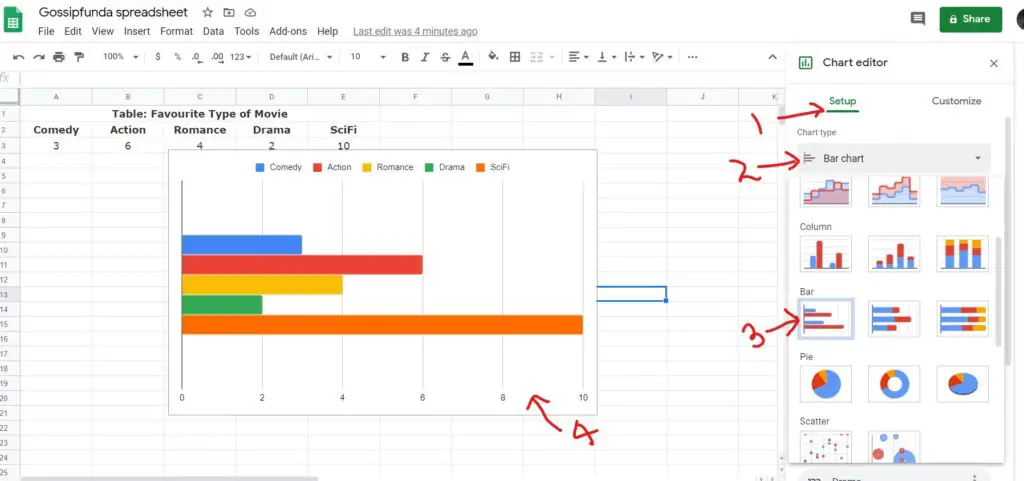
Task: Open the zoom 100% dropdown
Action: point(121,57)
